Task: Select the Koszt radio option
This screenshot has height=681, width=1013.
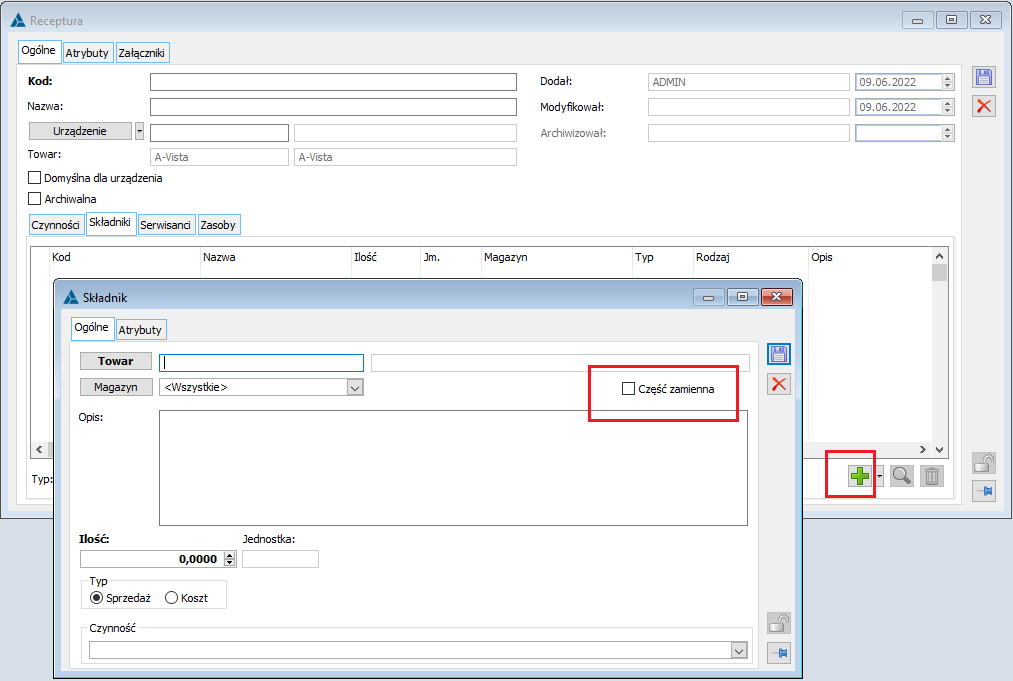Action: (x=171, y=598)
